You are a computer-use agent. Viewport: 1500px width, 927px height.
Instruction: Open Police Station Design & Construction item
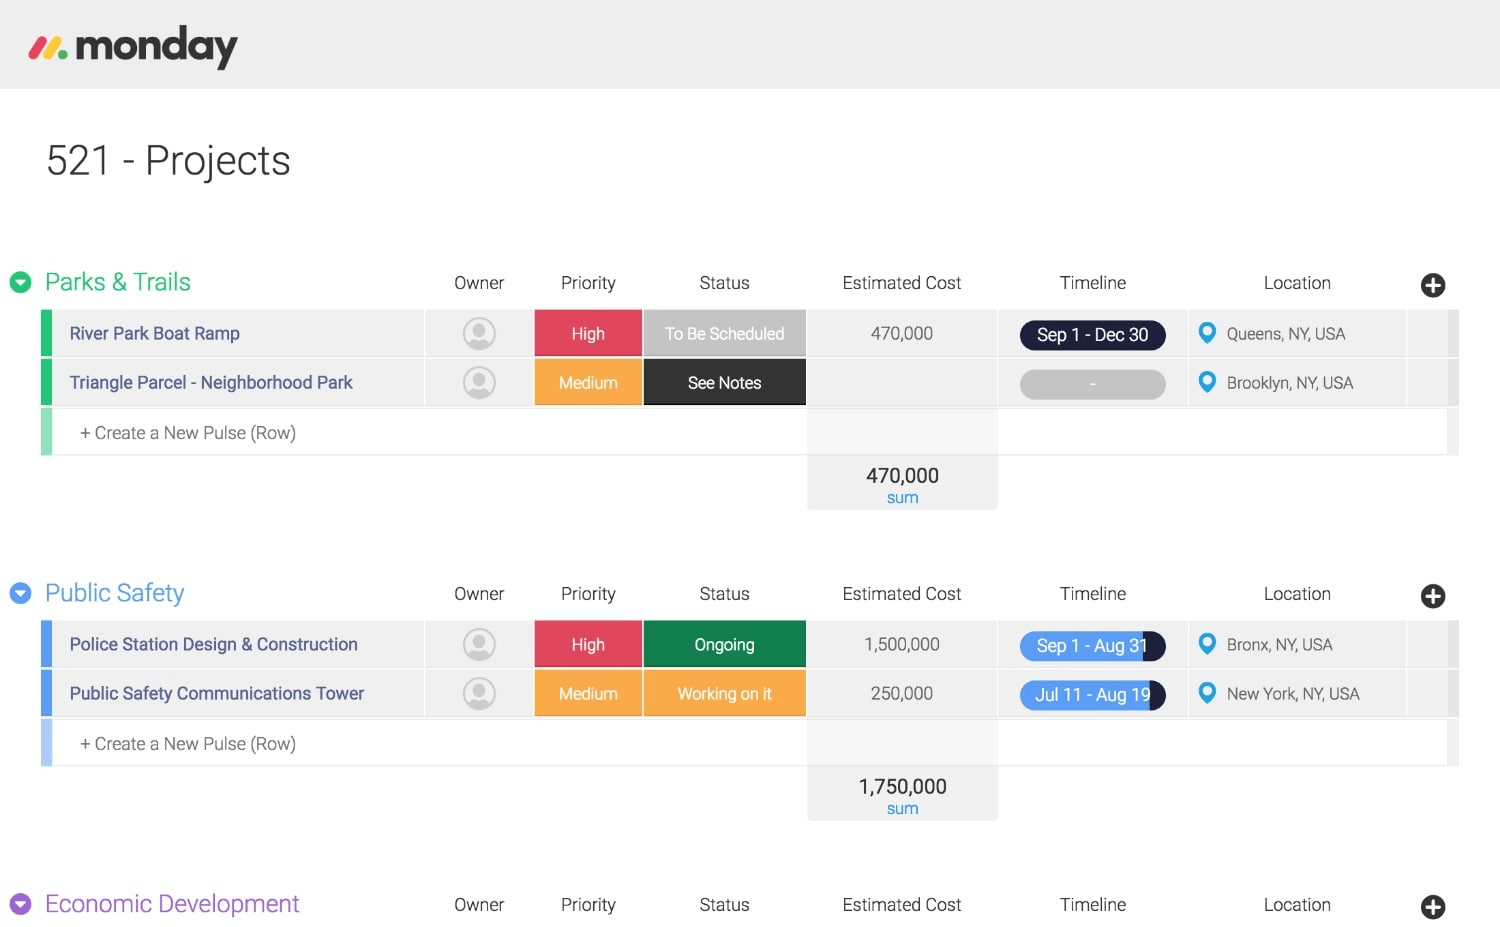(214, 645)
